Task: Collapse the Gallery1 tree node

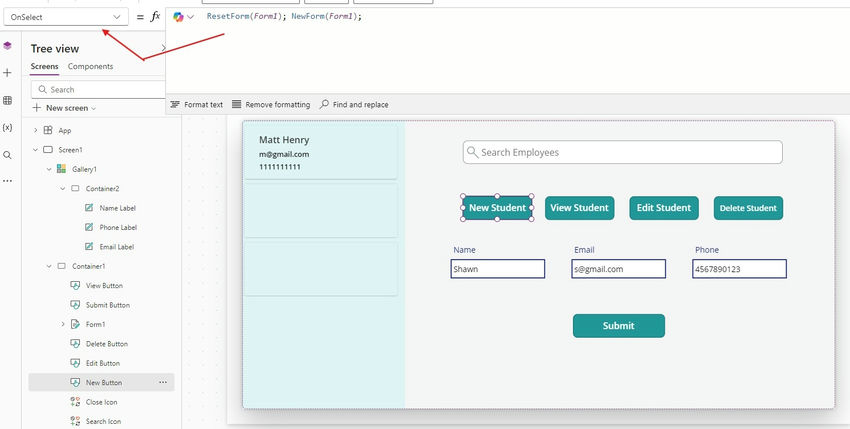Action: 48,169
